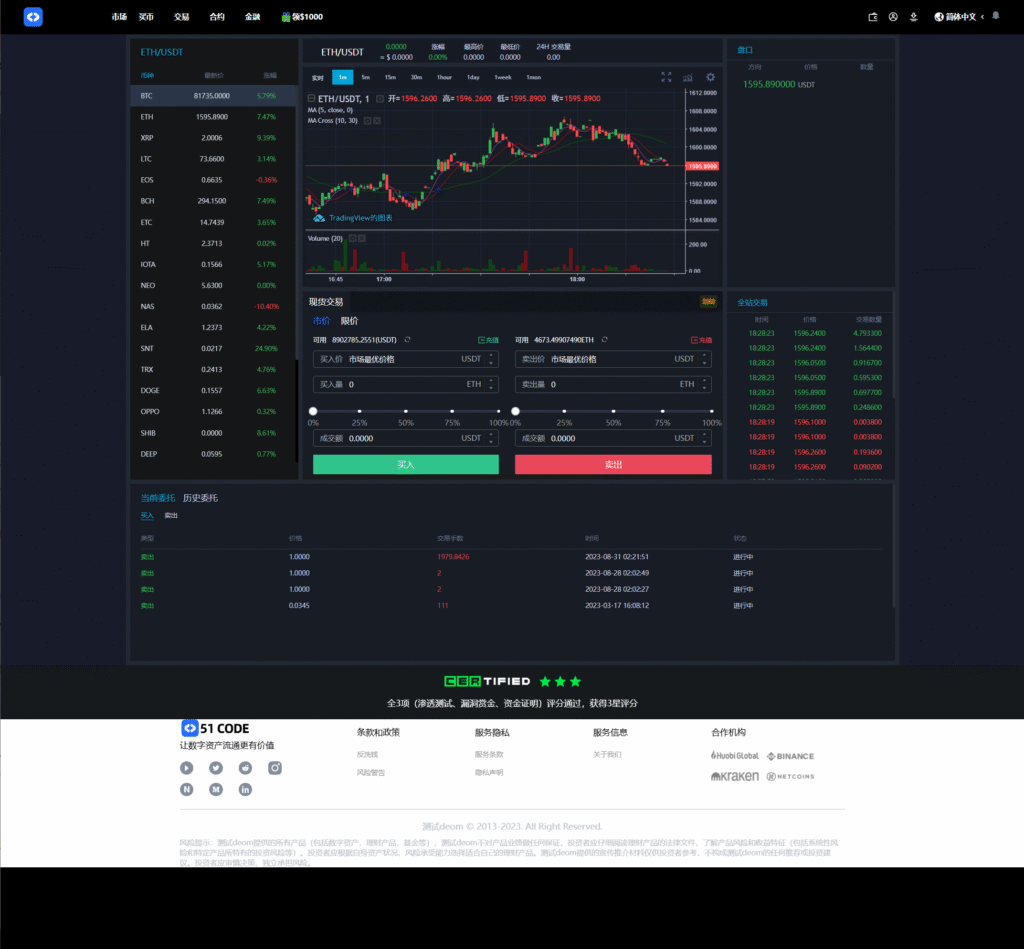Open the 简体中文 language dropdown
The height and width of the screenshot is (949, 1024).
(958, 17)
